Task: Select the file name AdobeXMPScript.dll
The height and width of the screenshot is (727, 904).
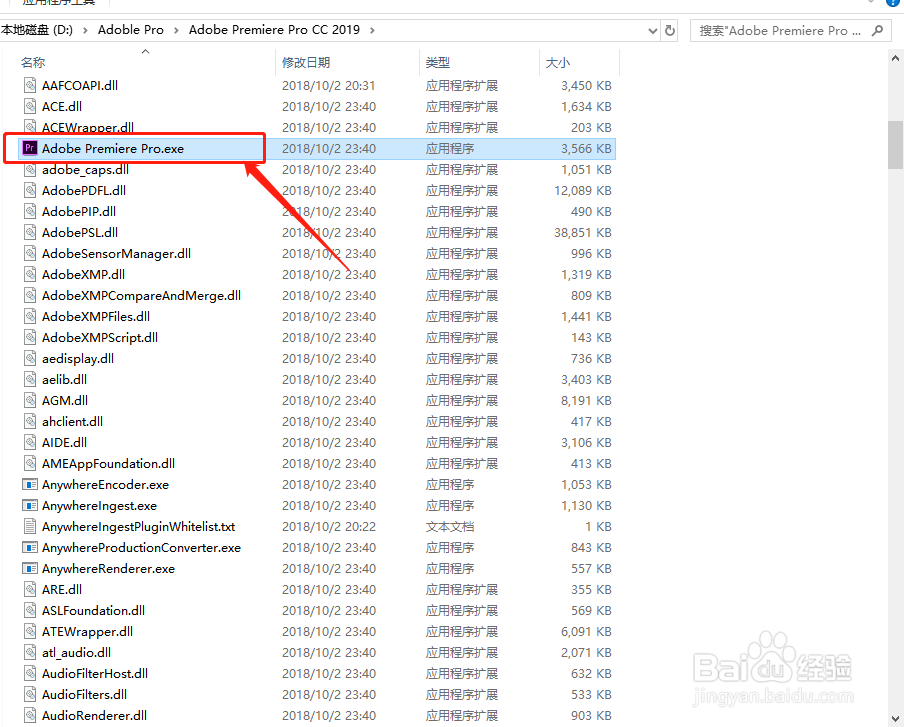Action: click(100, 337)
